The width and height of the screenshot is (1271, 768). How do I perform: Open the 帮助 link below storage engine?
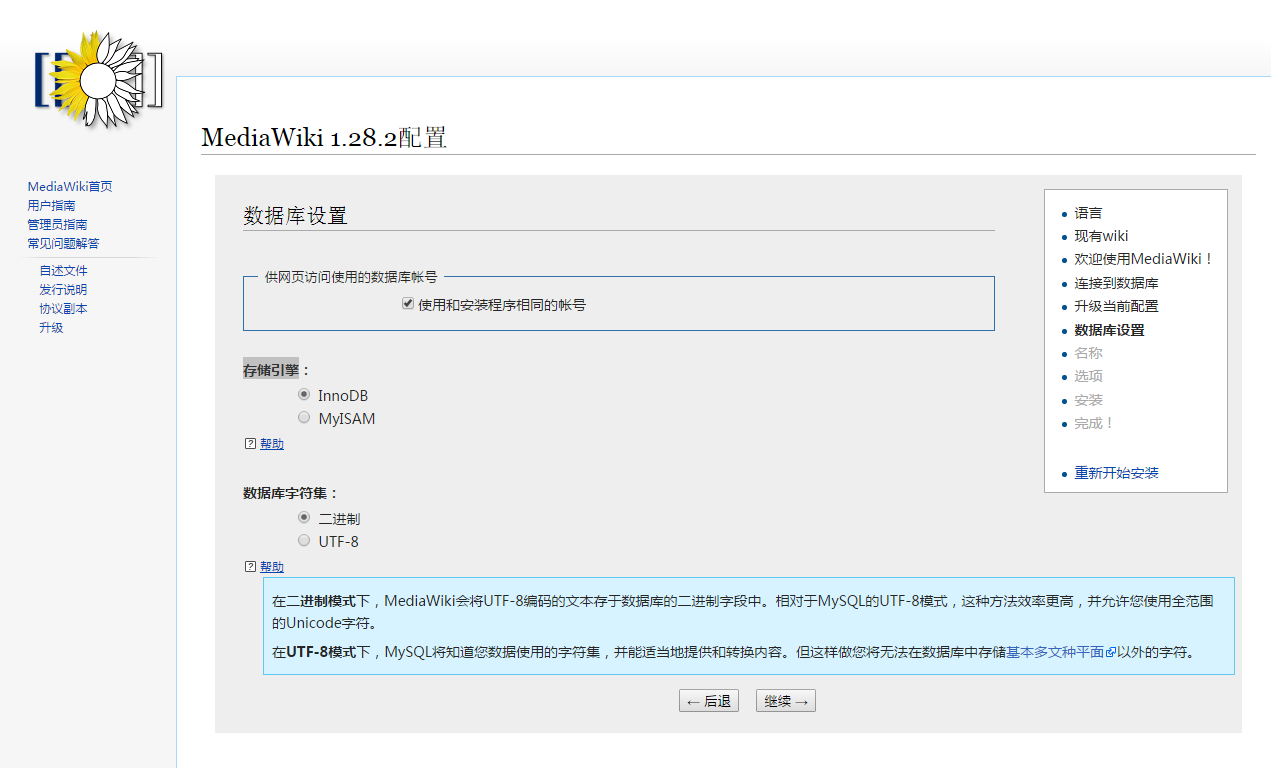(x=272, y=444)
